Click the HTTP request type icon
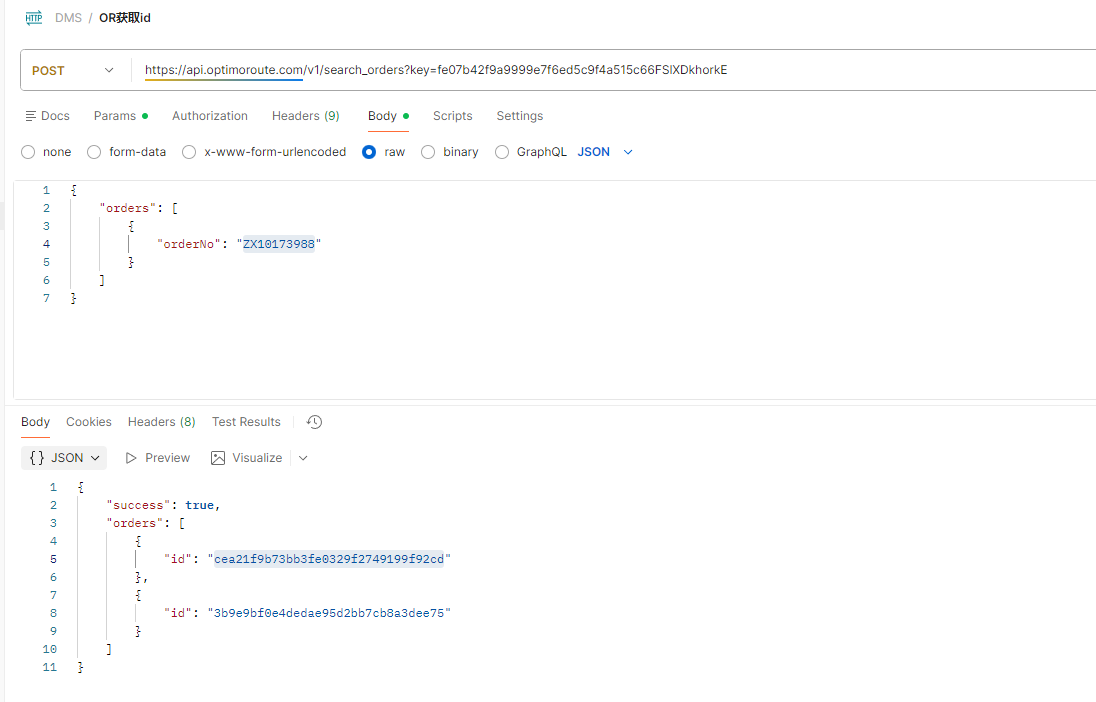This screenshot has width=1096, height=702. tap(34, 18)
